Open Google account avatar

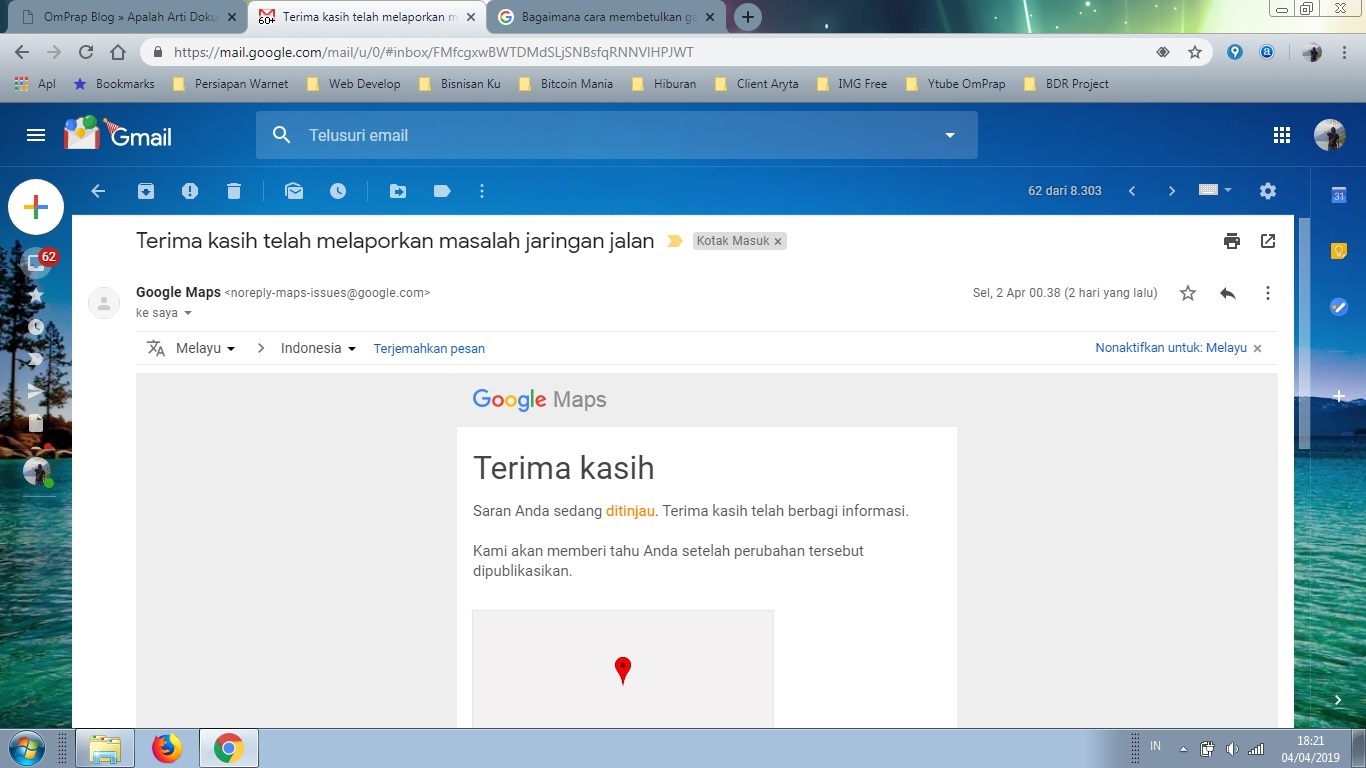point(1330,135)
